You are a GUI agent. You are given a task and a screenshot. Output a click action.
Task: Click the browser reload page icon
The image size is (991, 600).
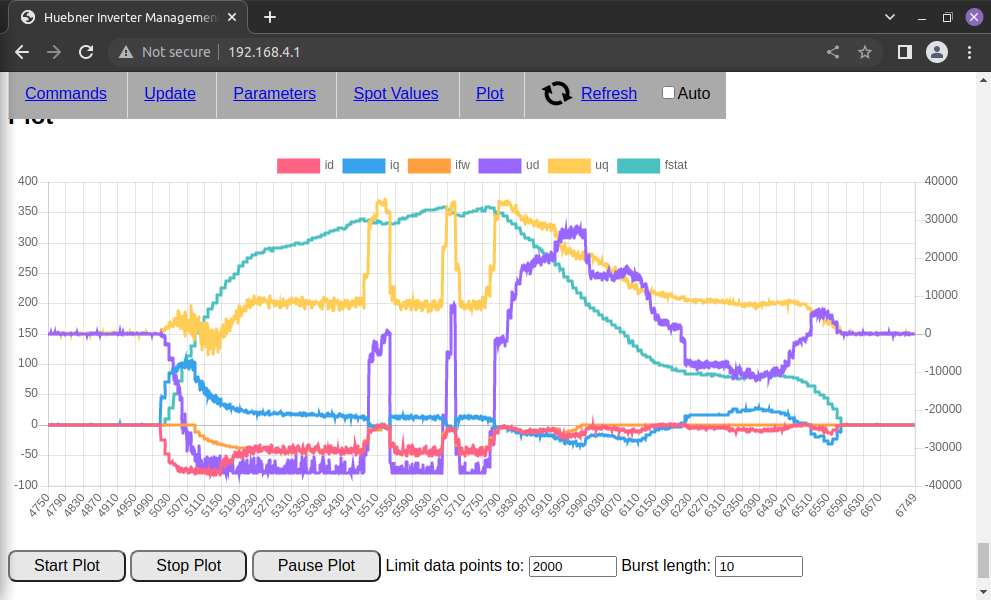point(86,52)
